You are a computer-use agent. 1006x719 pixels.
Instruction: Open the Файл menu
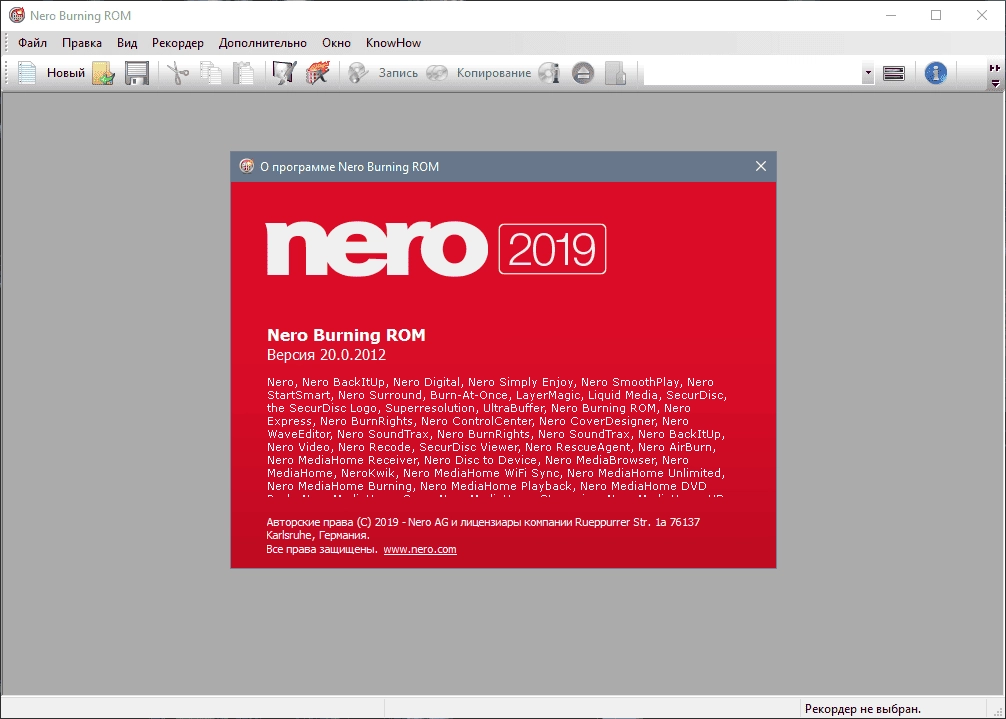click(32, 43)
